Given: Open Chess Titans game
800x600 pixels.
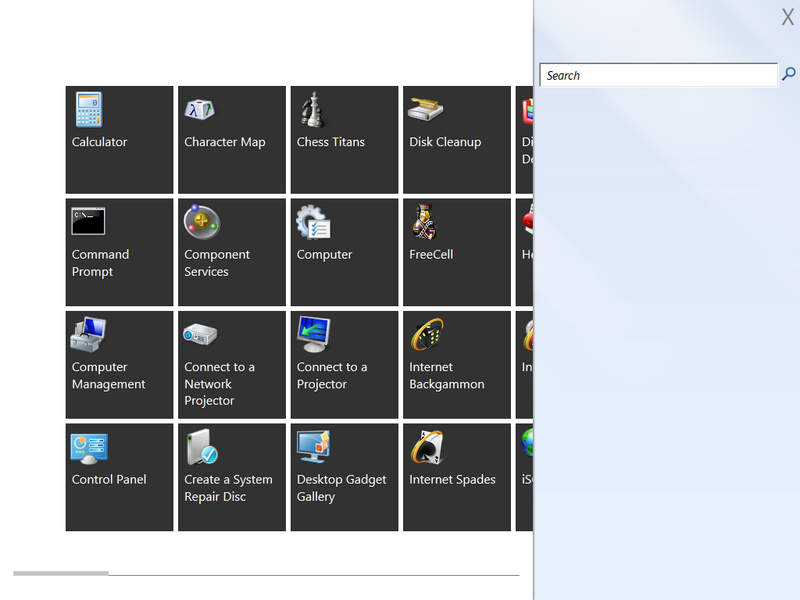Looking at the screenshot, I should click(344, 140).
